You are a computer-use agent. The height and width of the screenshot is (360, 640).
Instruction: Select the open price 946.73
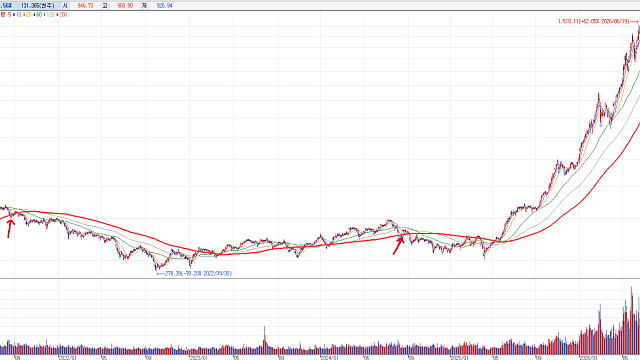click(85, 6)
